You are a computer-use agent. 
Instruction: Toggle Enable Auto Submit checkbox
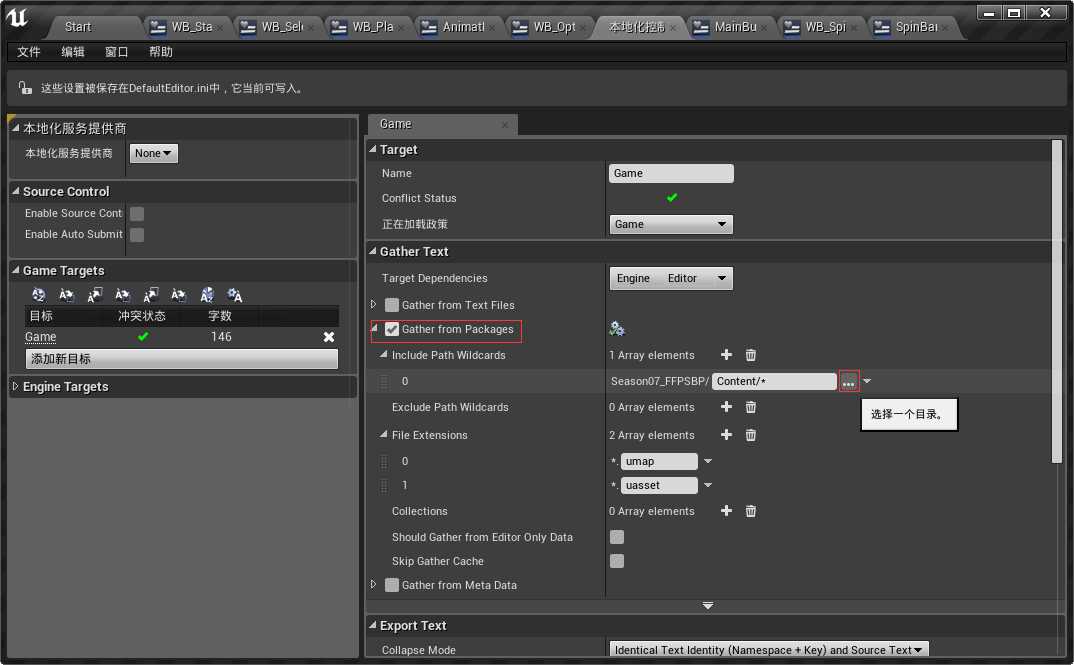(137, 235)
